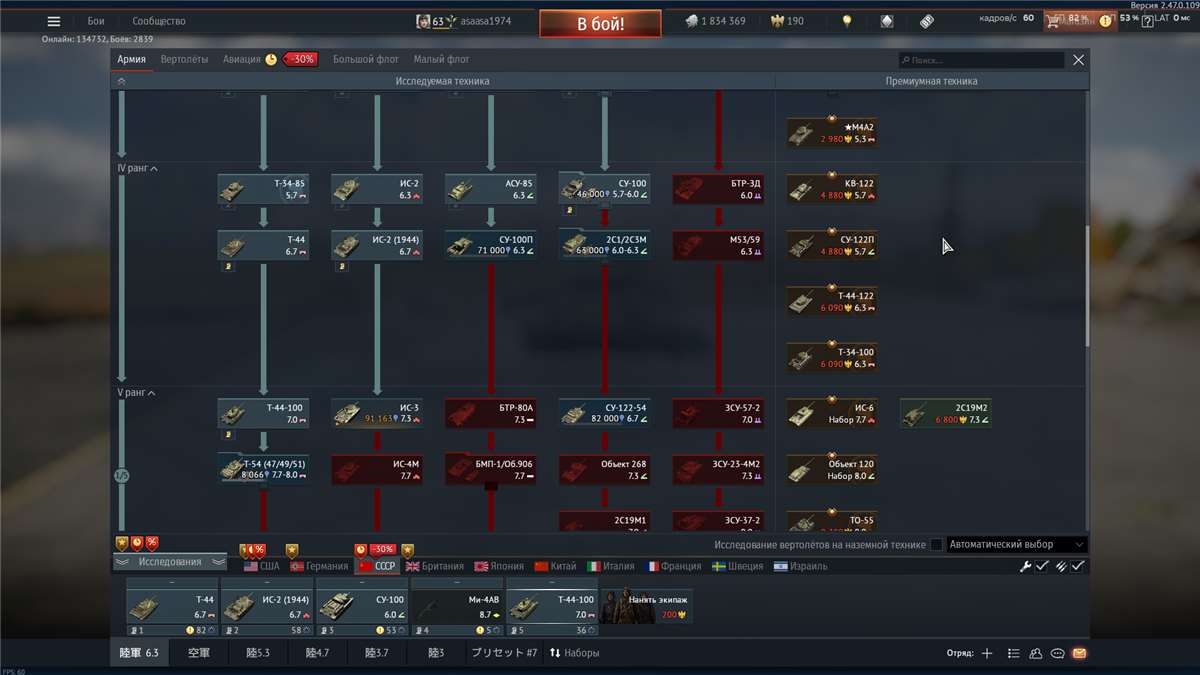Select М53/59 vehicle card
This screenshot has width=1200, height=675.
719,245
